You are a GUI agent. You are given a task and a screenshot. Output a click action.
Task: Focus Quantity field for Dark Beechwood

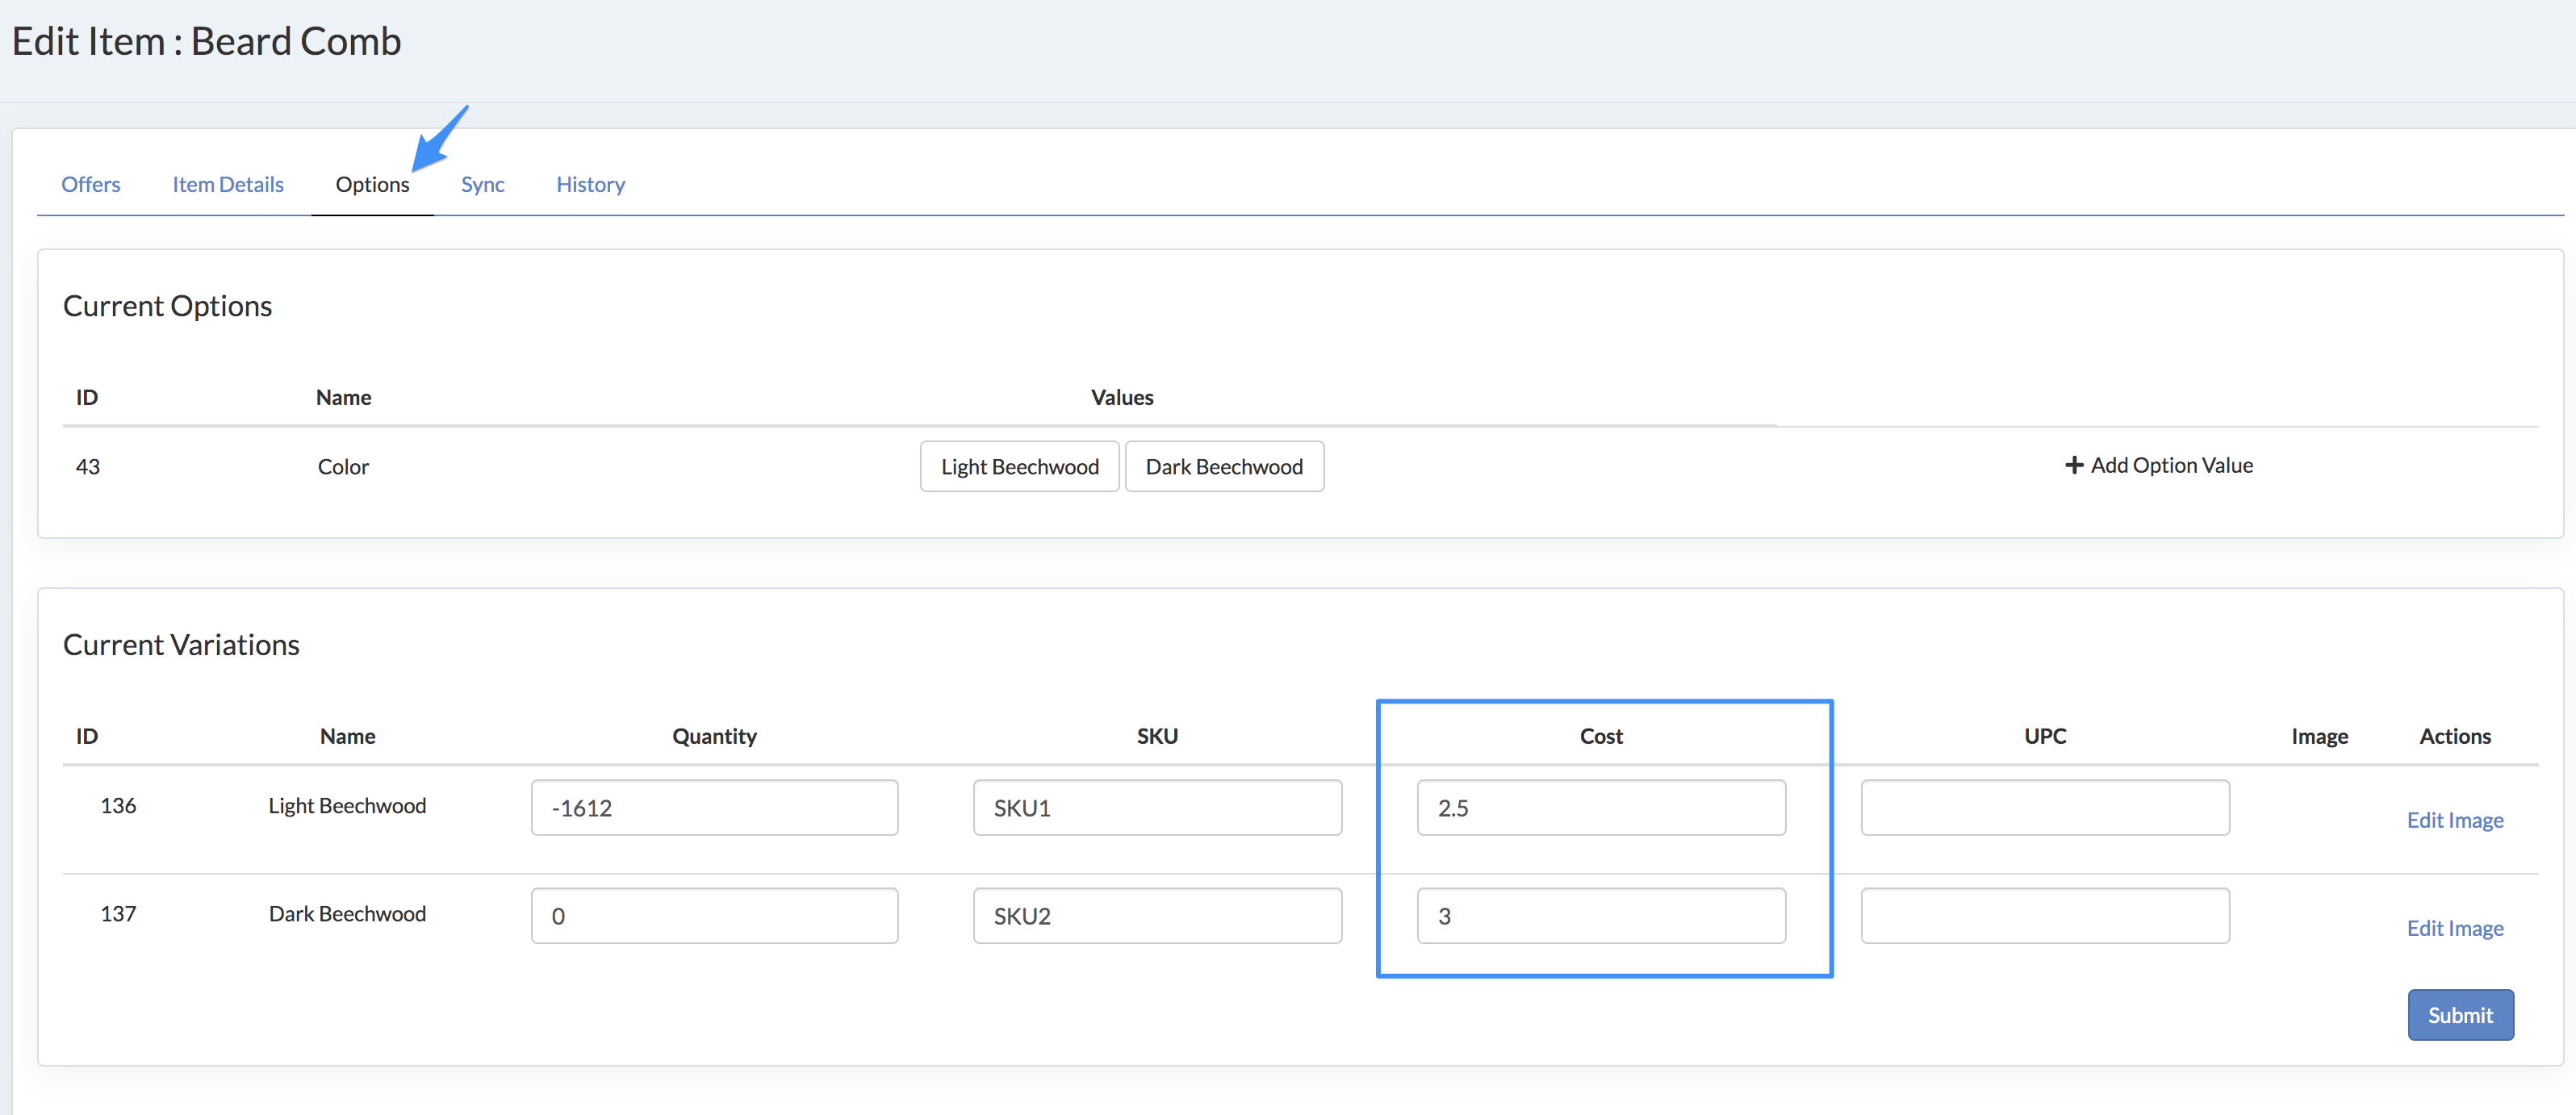[714, 916]
